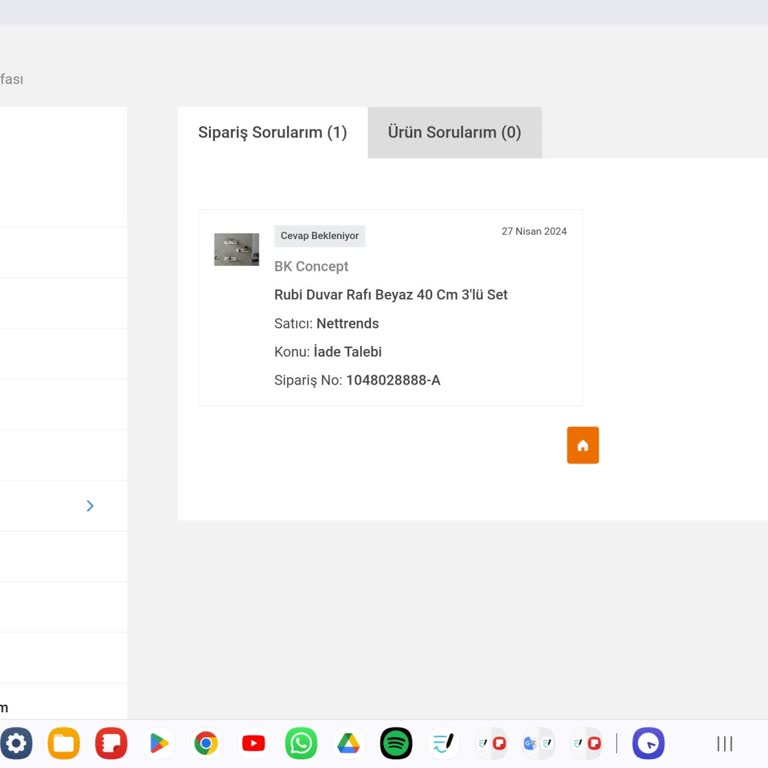Image resolution: width=768 pixels, height=768 pixels.
Task: Open the purple clock app in taskbar
Action: [x=648, y=743]
